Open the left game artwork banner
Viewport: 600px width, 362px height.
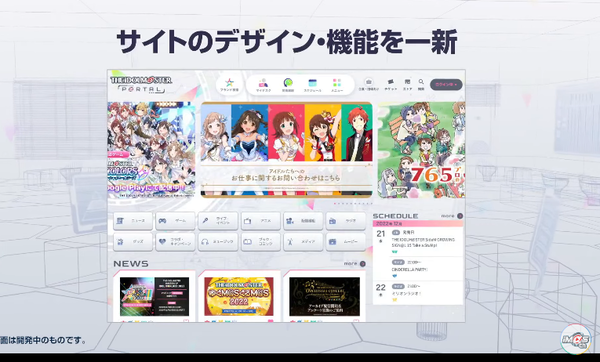[x=152, y=150]
